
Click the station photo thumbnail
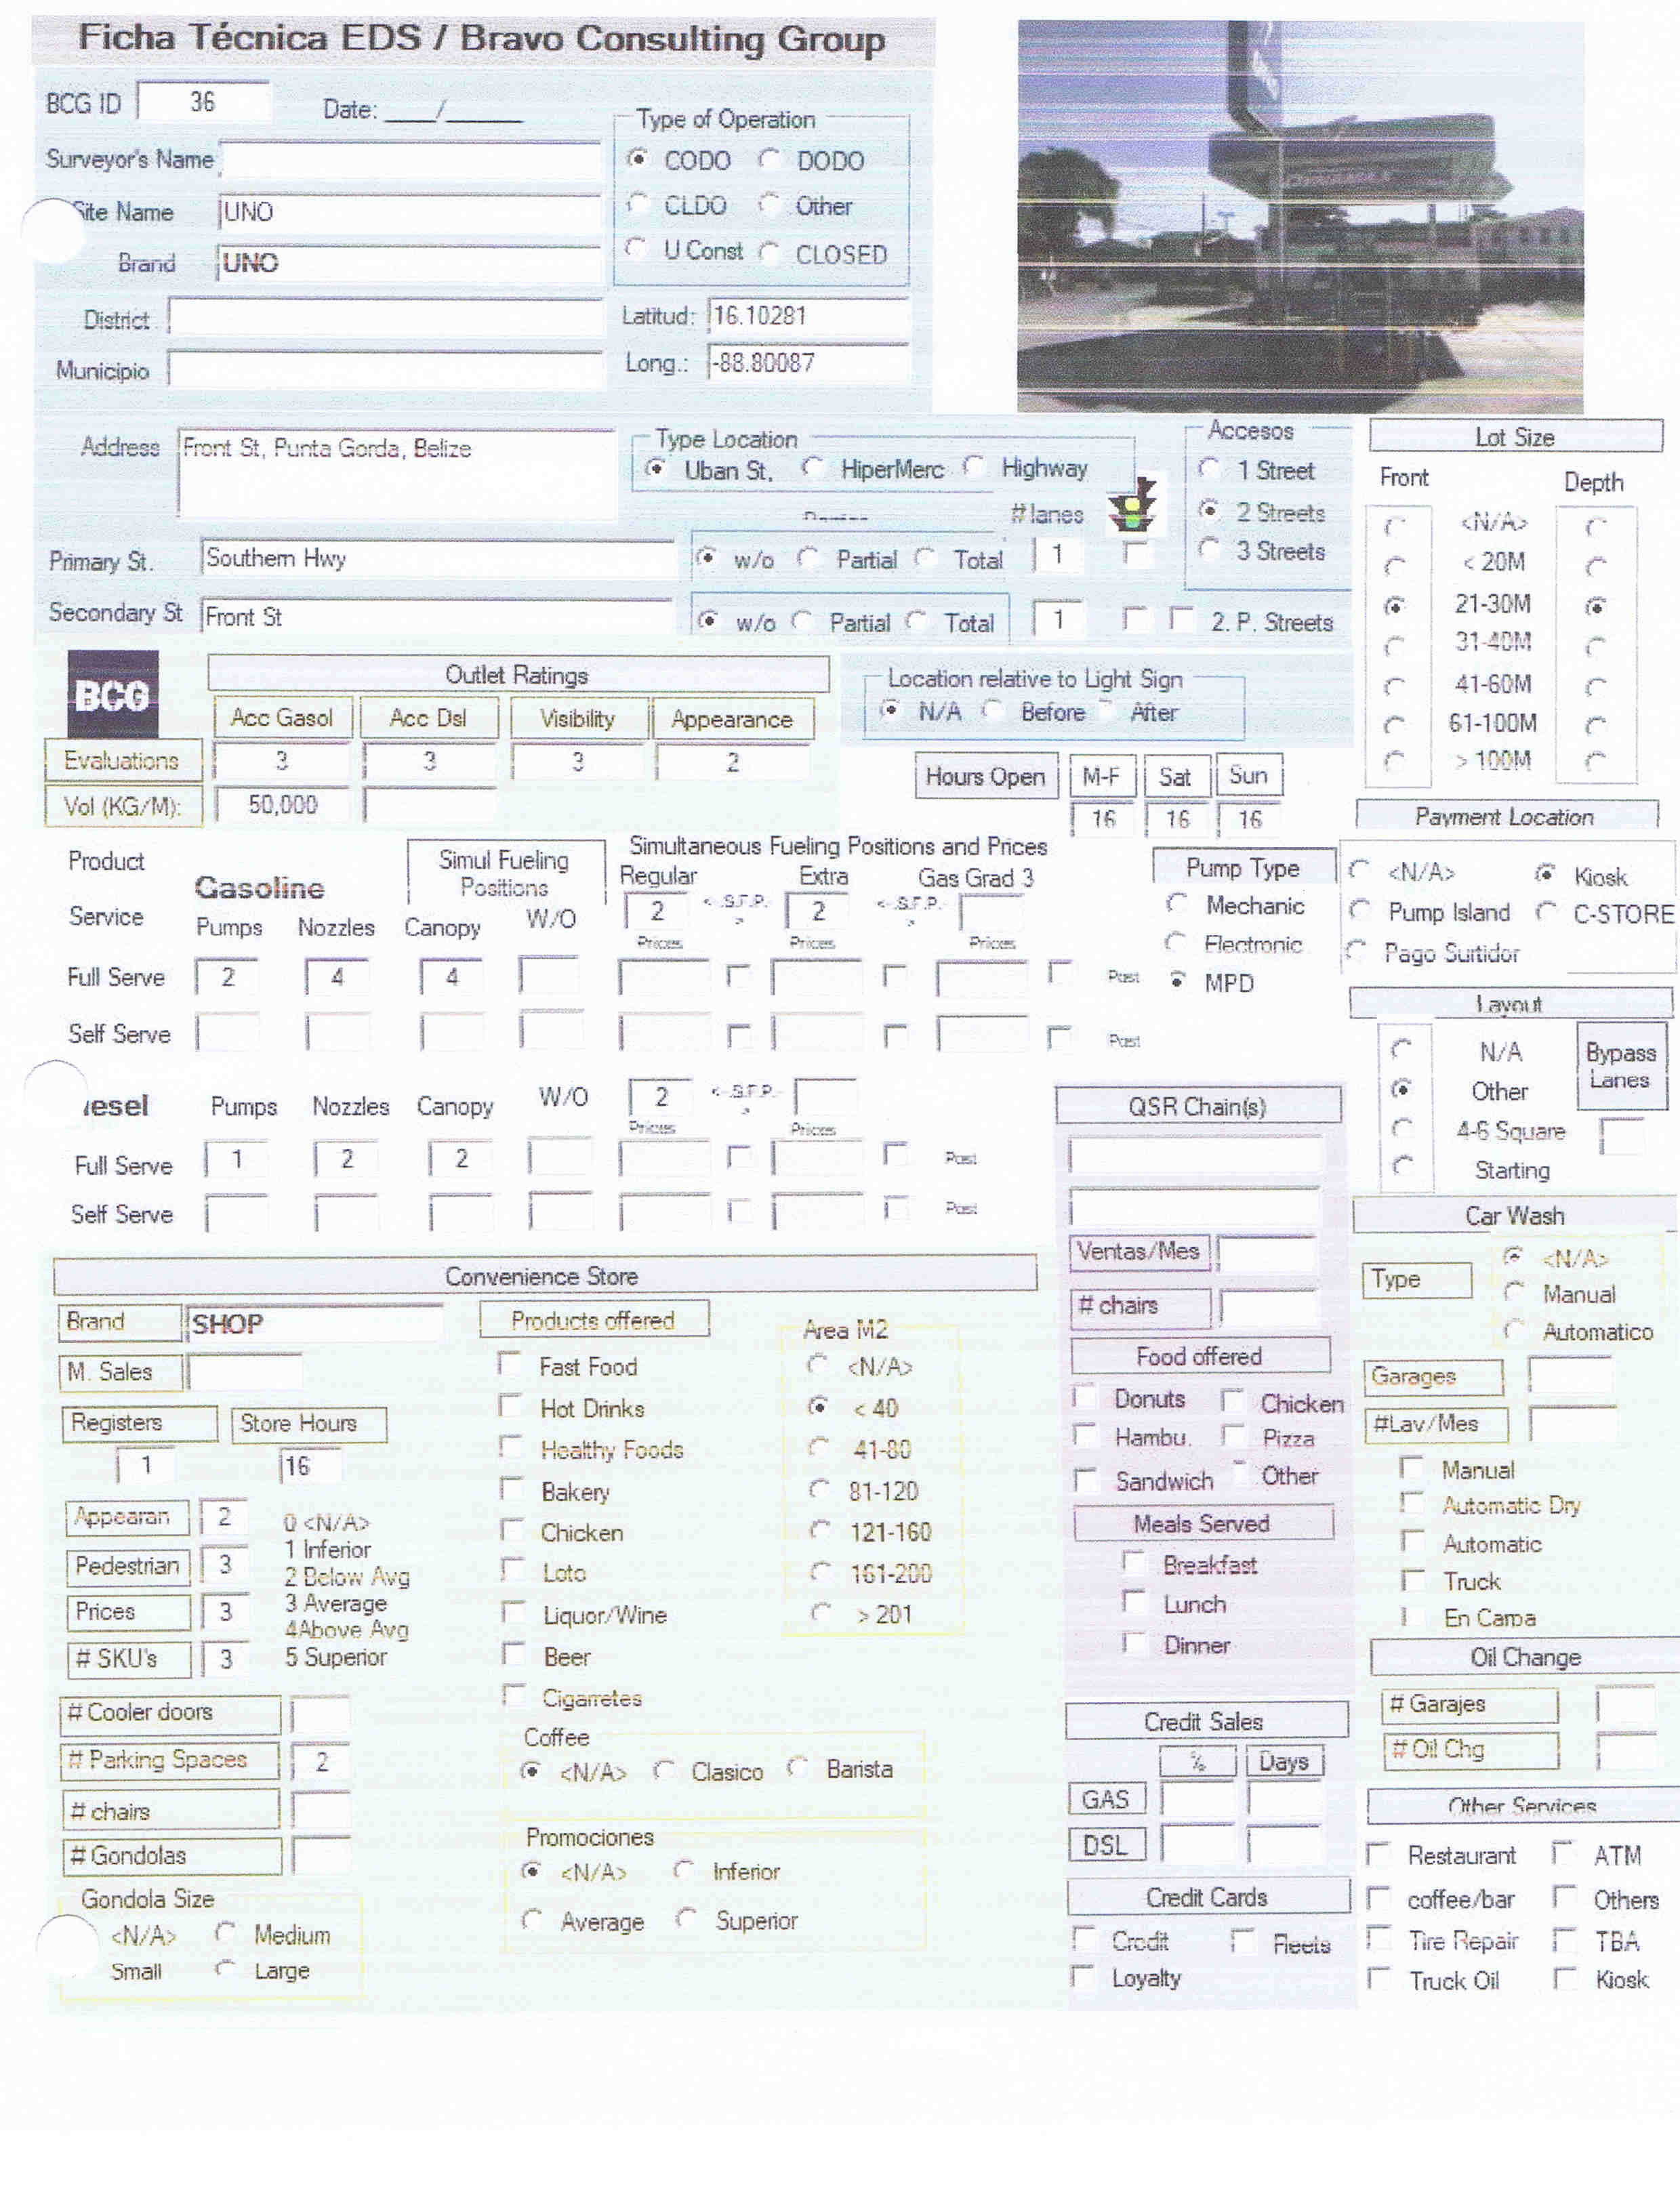[x=1300, y=216]
